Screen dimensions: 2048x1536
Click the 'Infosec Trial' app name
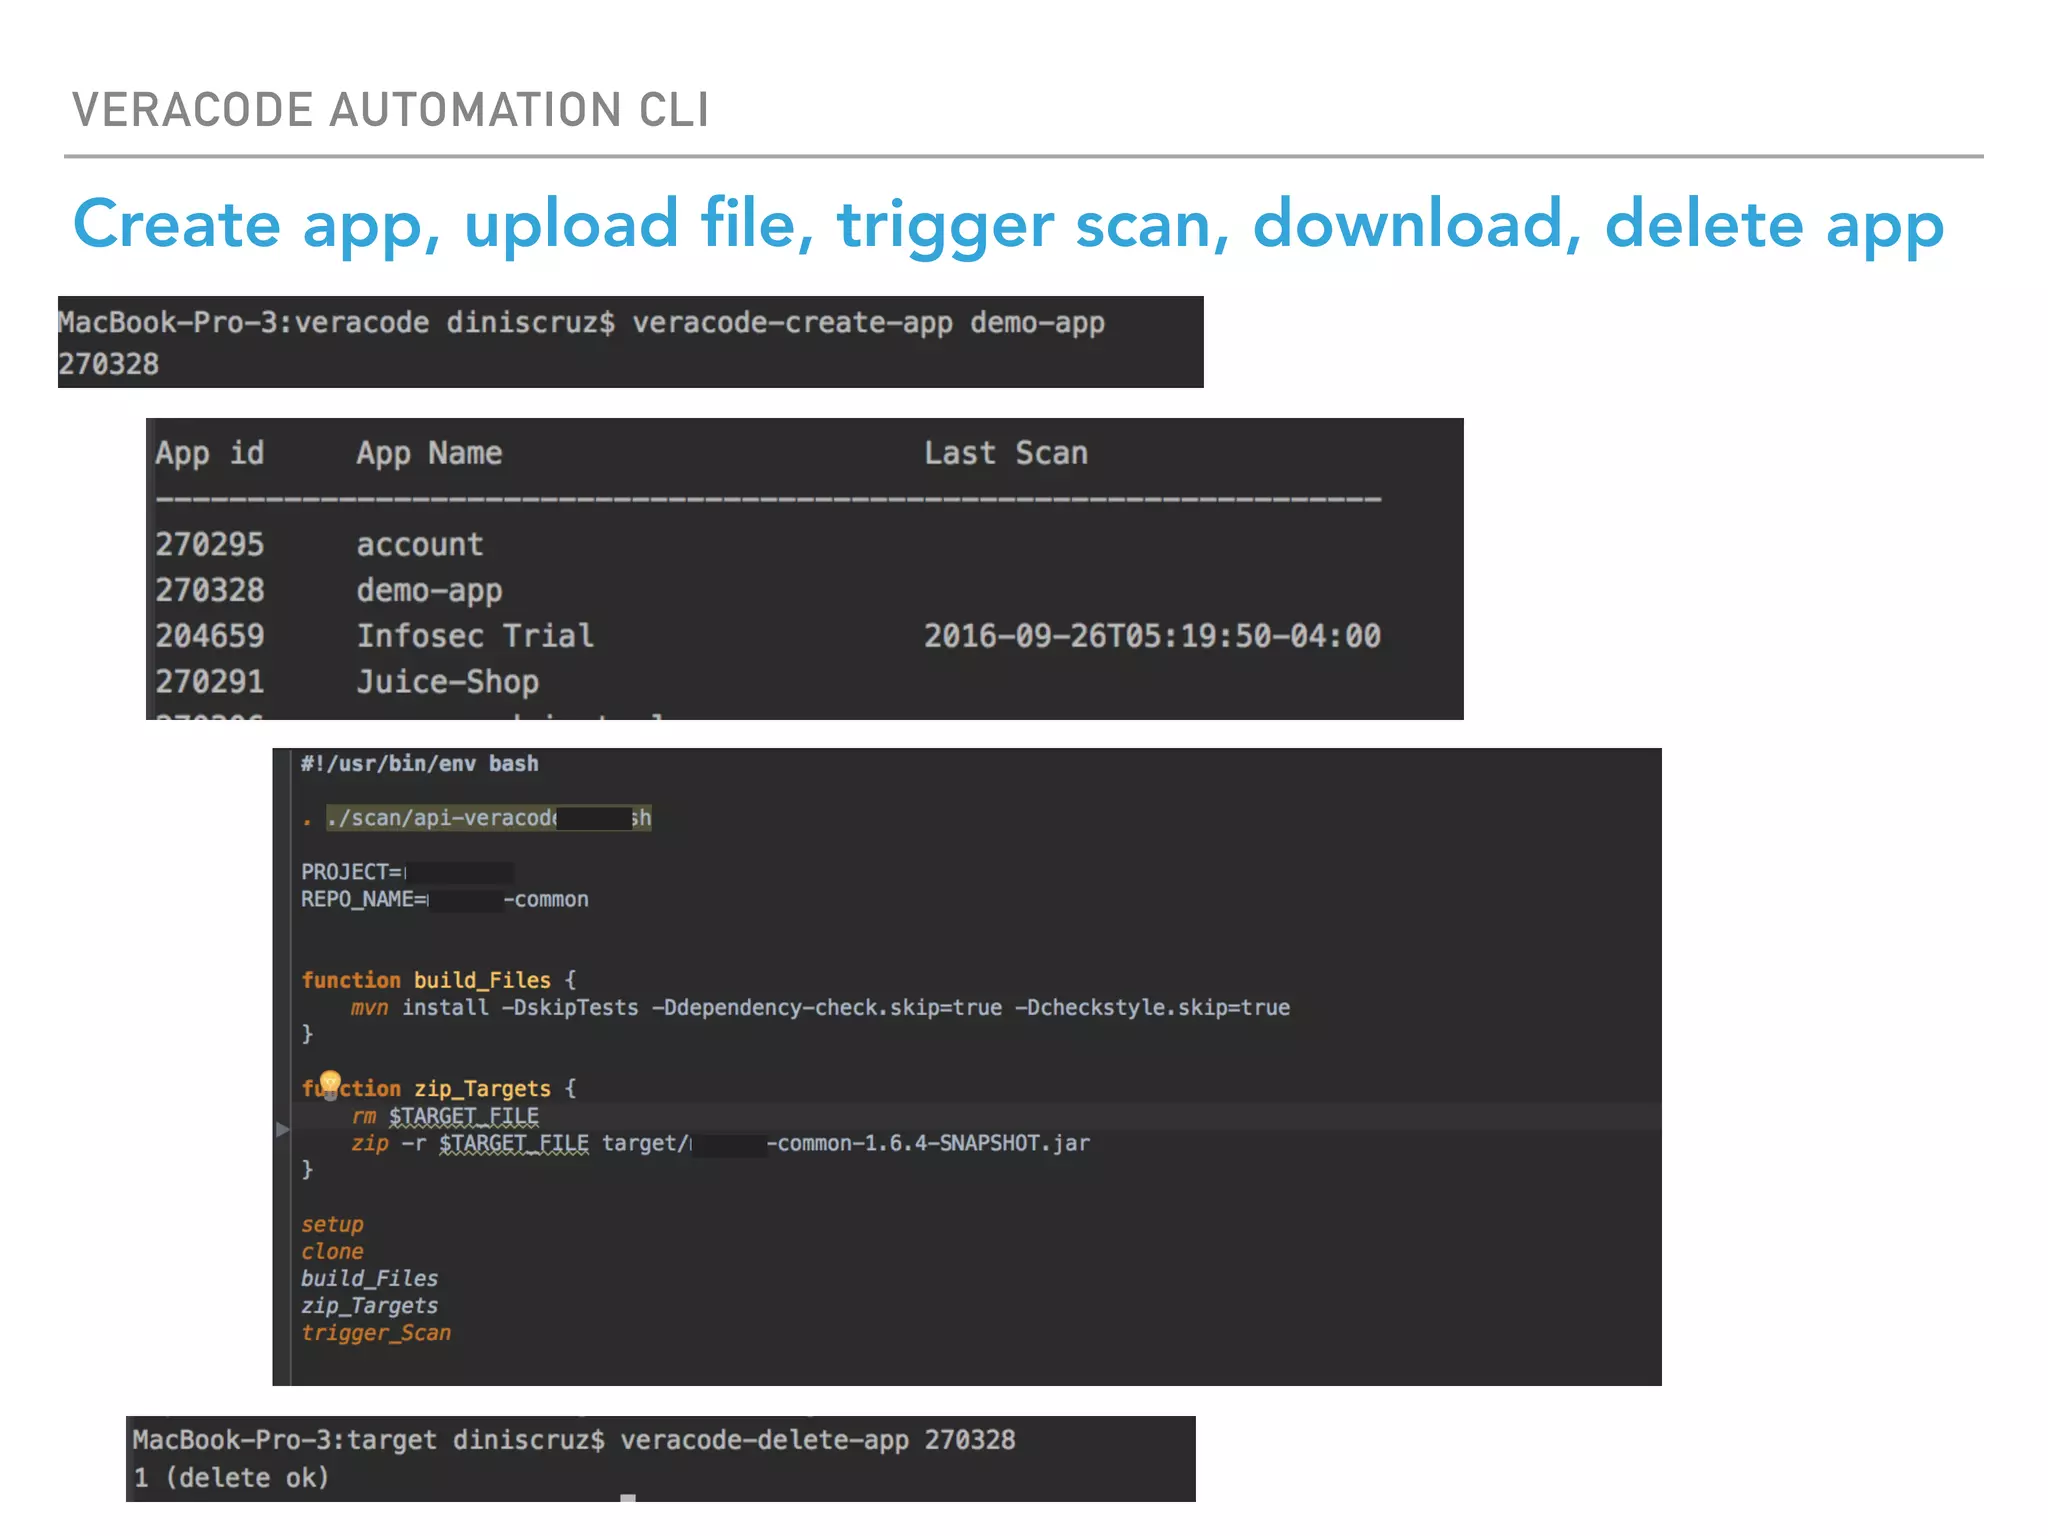[x=475, y=636]
